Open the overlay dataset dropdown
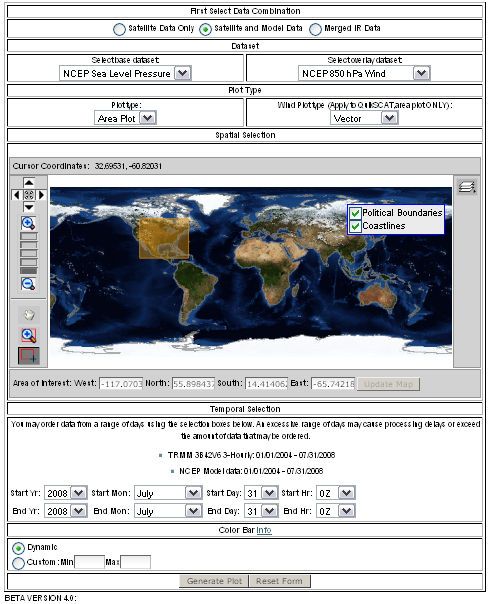Screen dimensions: 492x604 click(364, 74)
